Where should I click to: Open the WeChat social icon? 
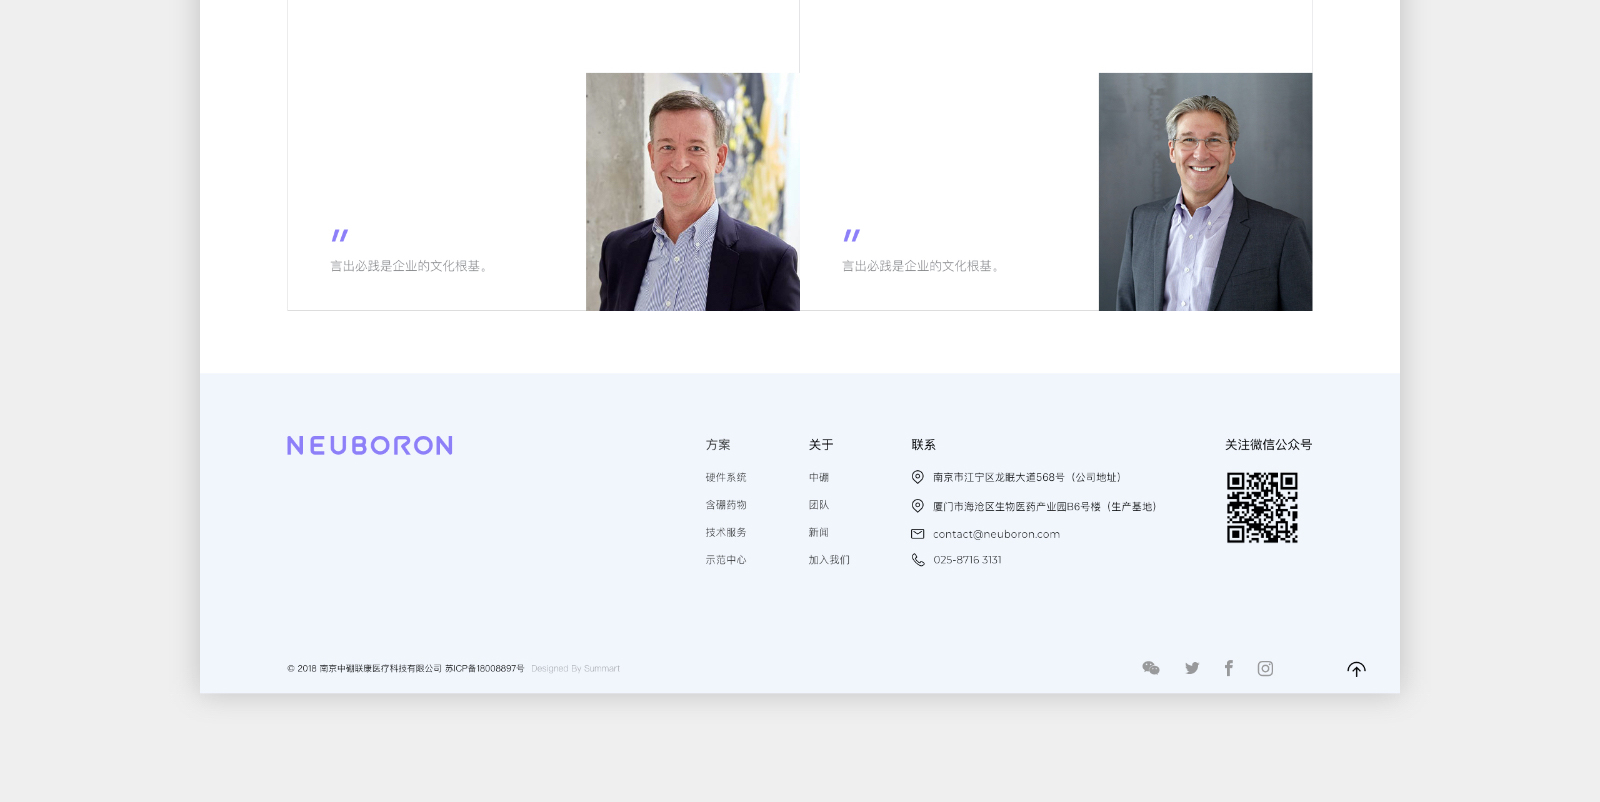(x=1151, y=668)
